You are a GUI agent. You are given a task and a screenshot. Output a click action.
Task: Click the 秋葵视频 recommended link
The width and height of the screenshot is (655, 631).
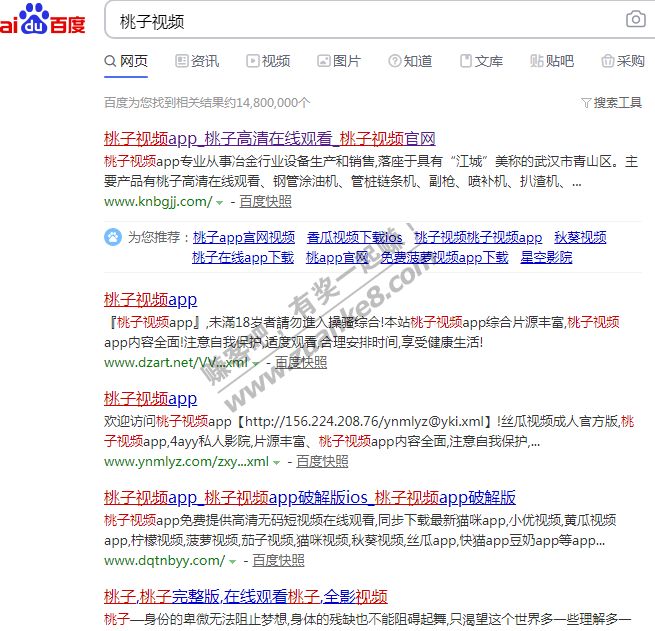coord(580,238)
